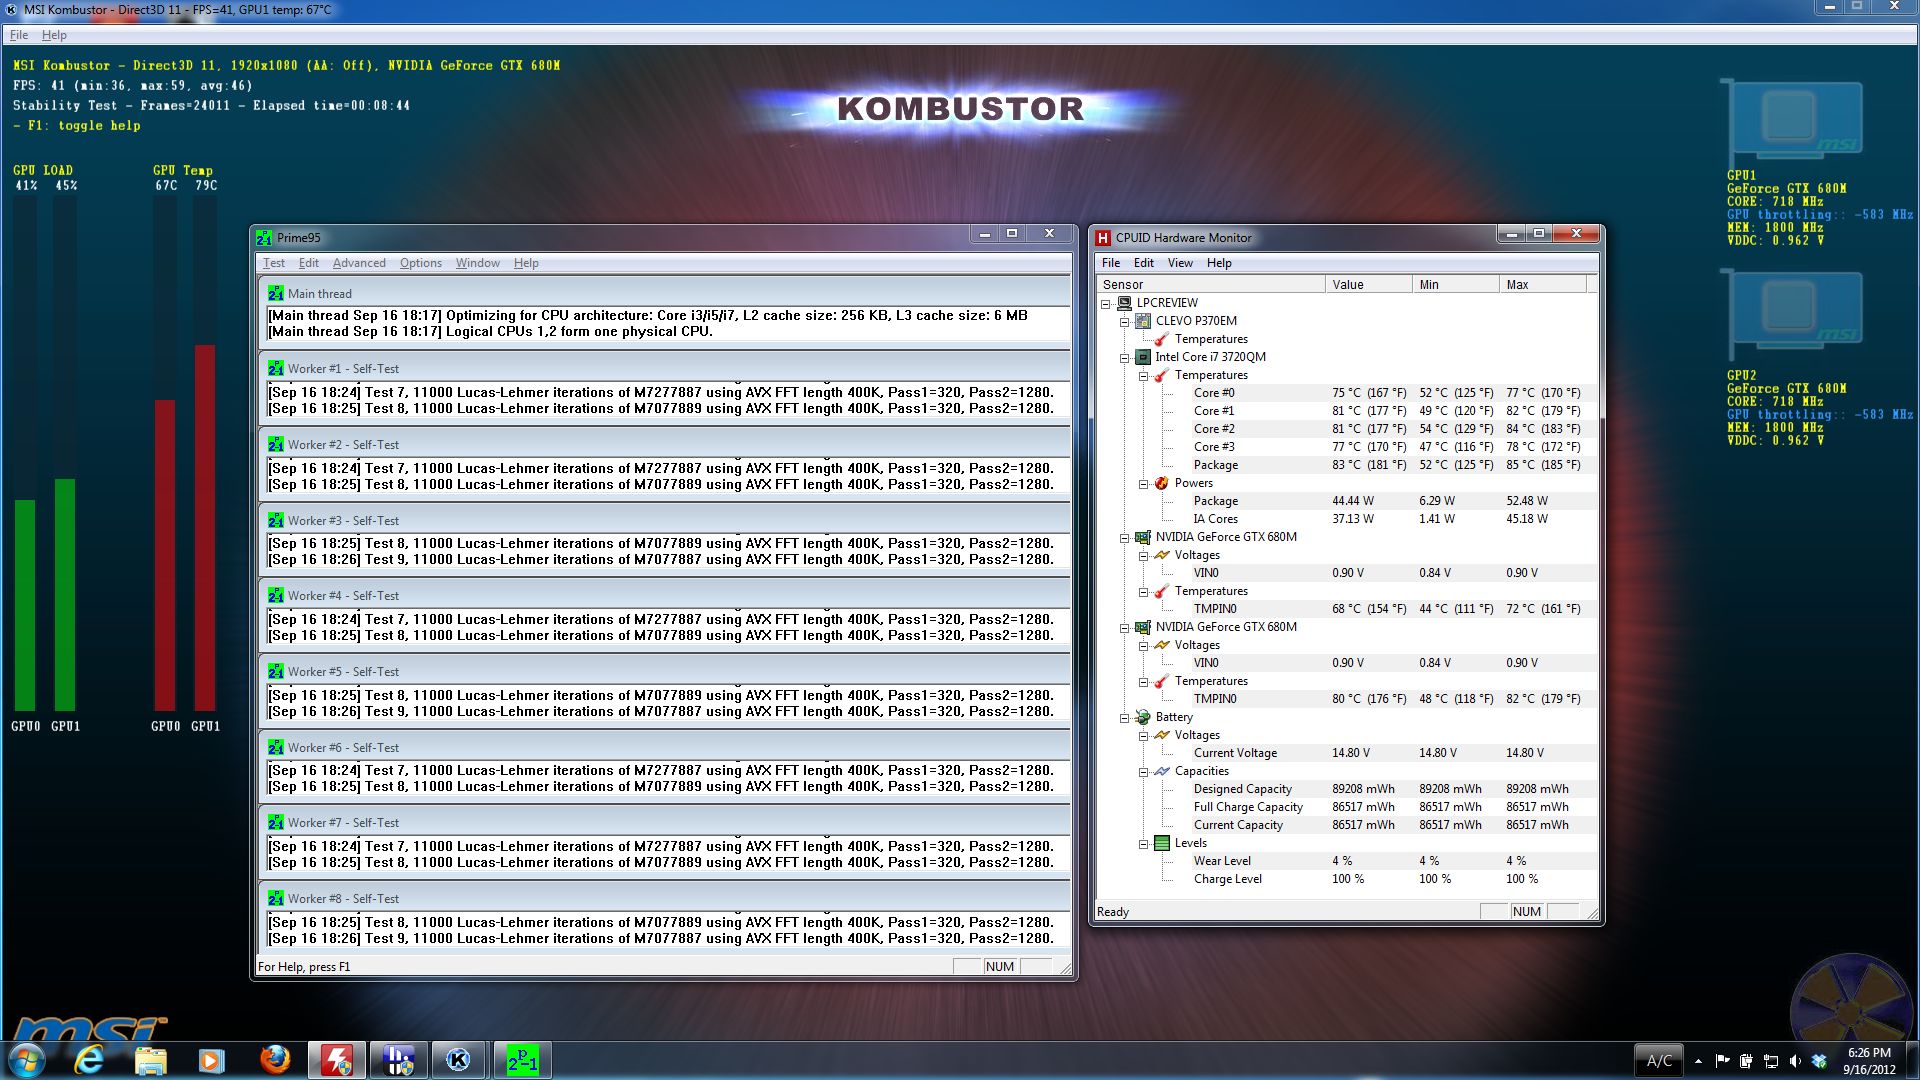Collapse the LPCREVIEW root node
1920x1080 pixels.
(x=1106, y=303)
